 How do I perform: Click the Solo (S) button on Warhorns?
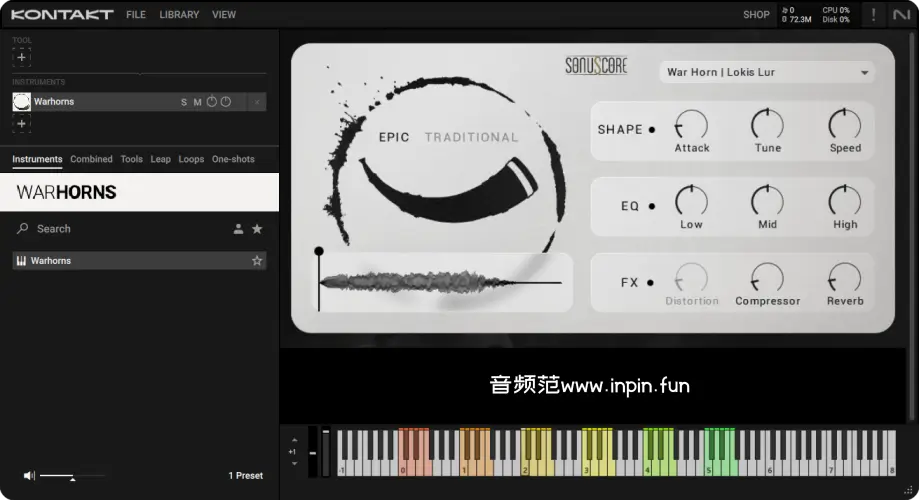(184, 102)
